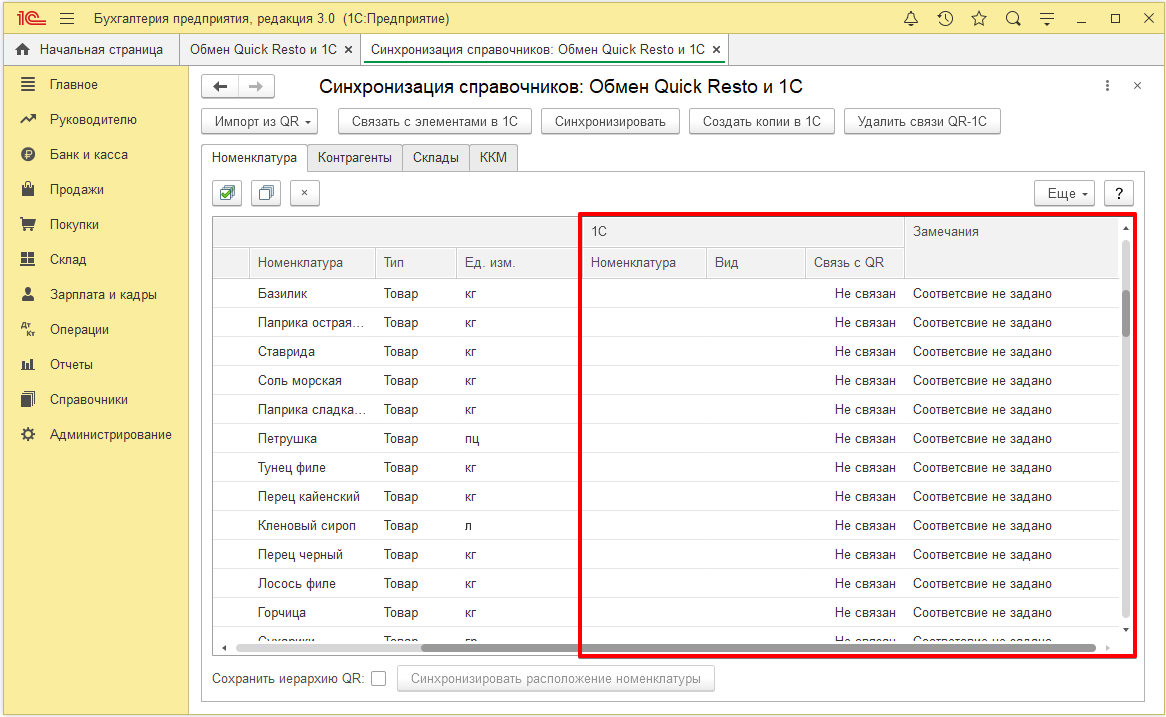The width and height of the screenshot is (1166, 717).
Task: Click Удалить связи QR-1C button
Action: pyautogui.click(x=922, y=122)
